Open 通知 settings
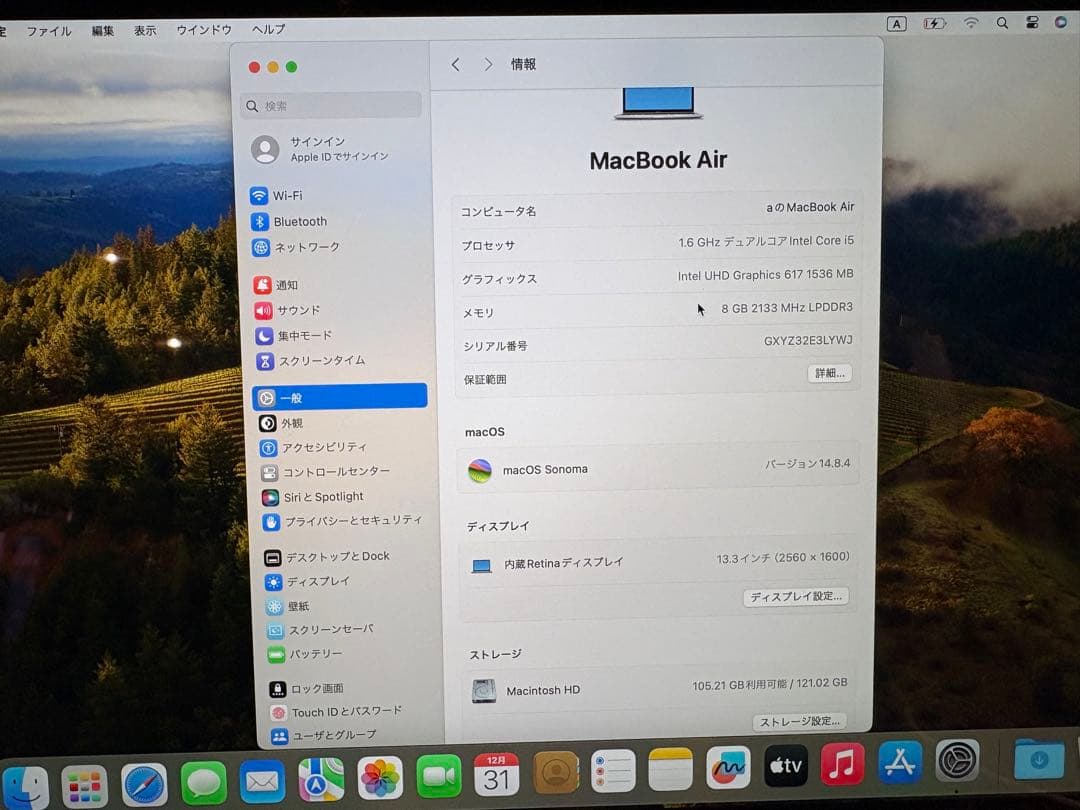This screenshot has width=1080, height=810. click(x=276, y=285)
